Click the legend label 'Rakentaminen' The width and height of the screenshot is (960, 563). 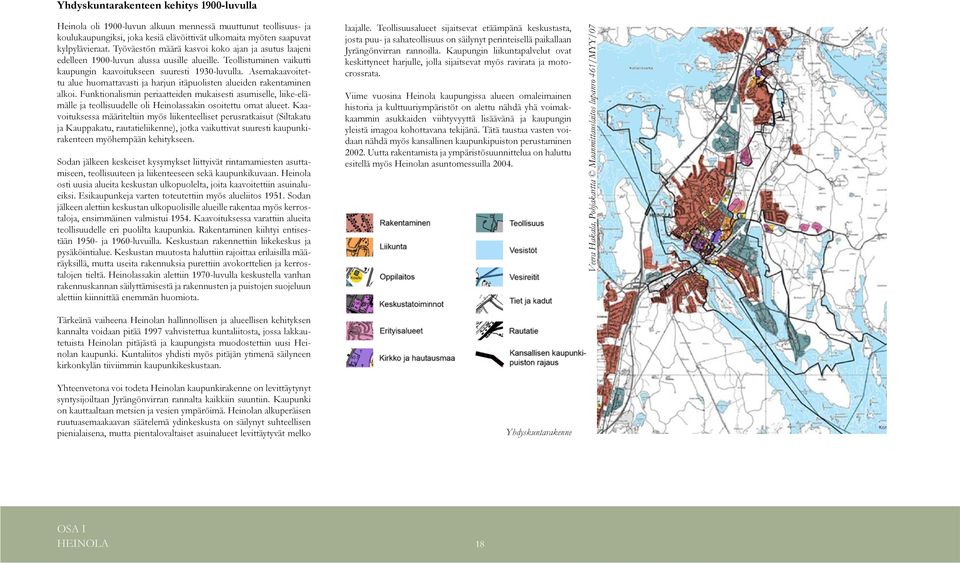coord(405,223)
